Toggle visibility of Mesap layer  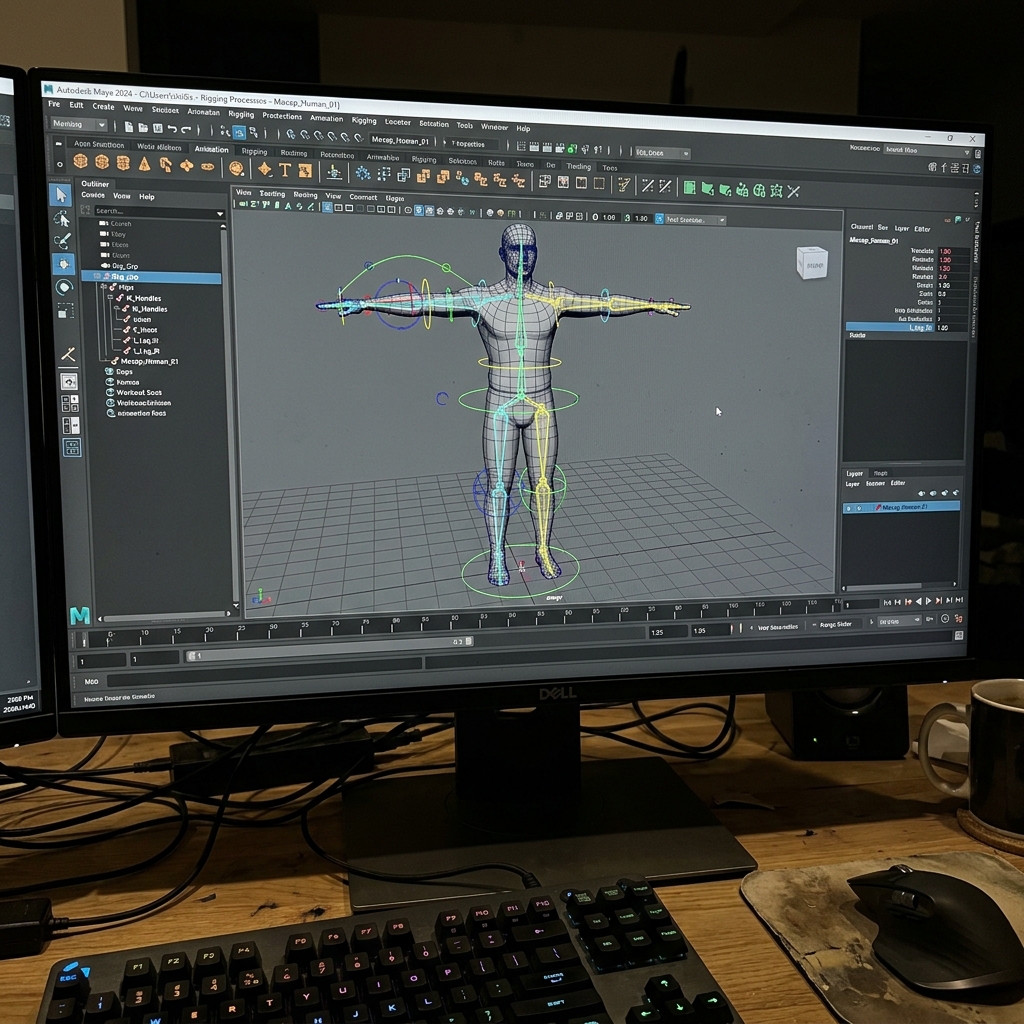tap(848, 507)
